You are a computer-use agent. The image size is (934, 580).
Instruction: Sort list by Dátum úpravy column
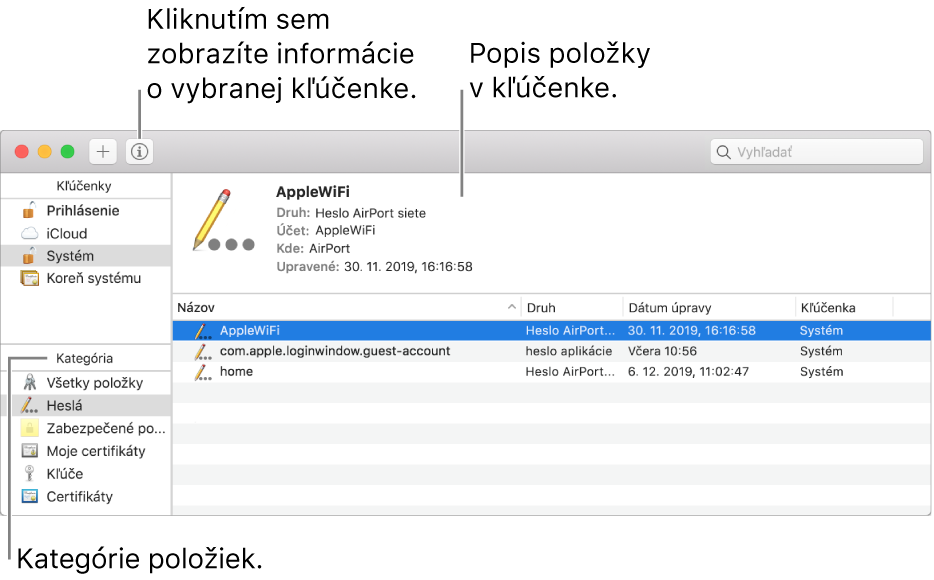tap(709, 307)
